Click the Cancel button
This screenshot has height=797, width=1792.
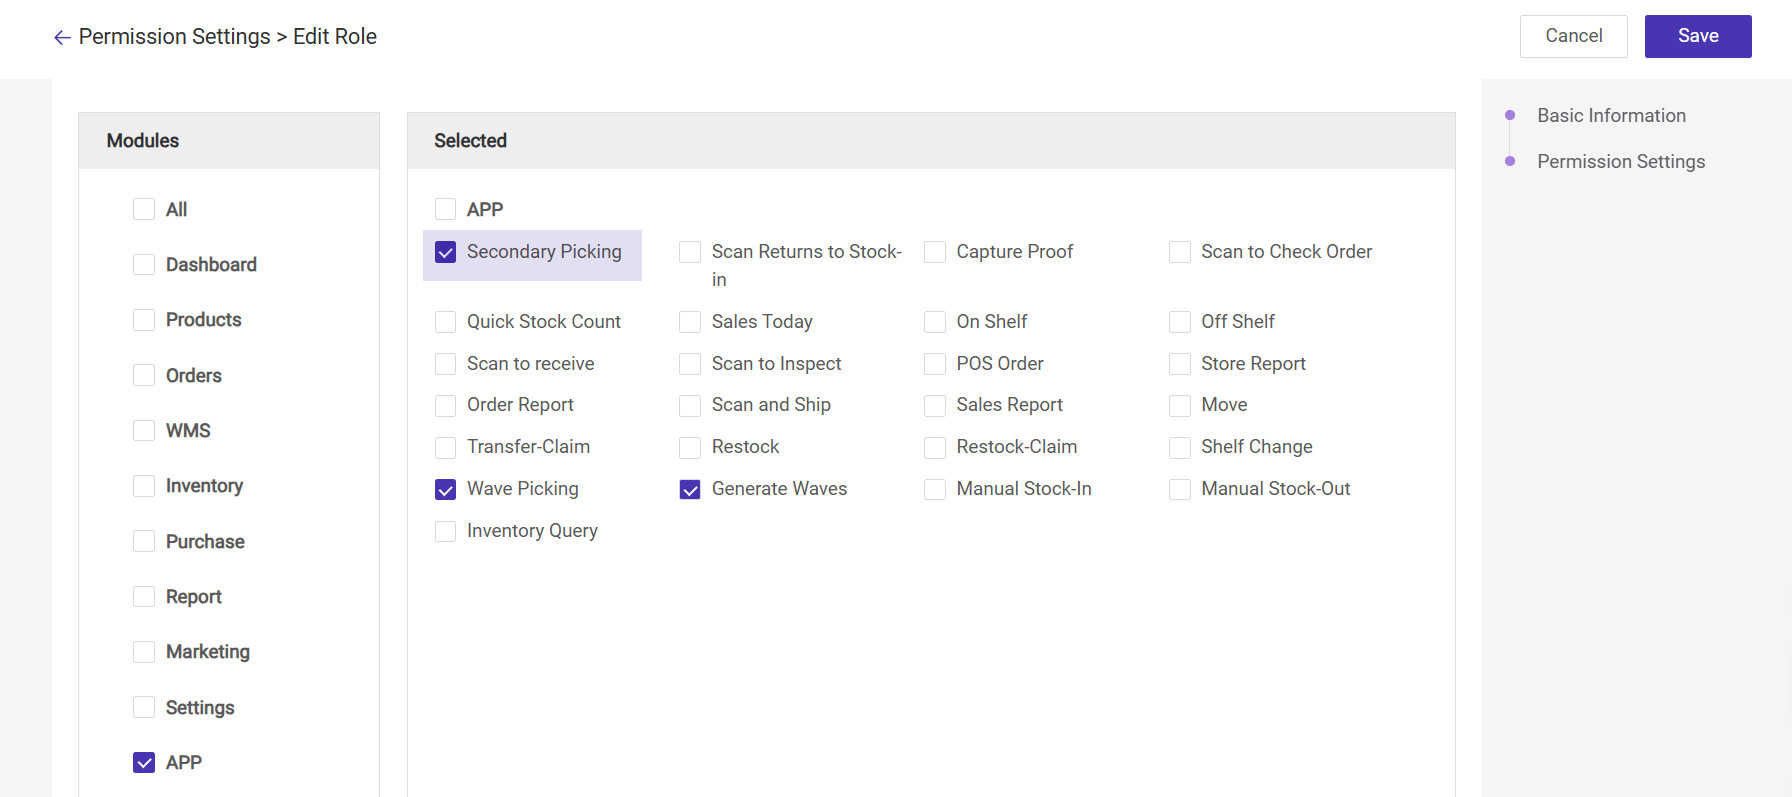[1573, 36]
